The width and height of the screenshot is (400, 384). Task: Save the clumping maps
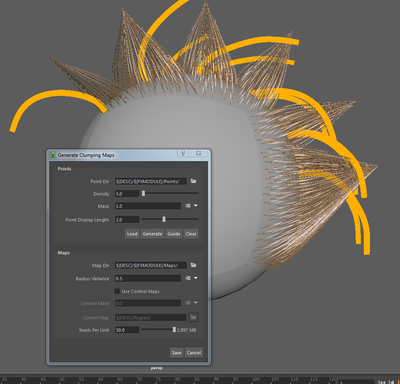tap(177, 353)
